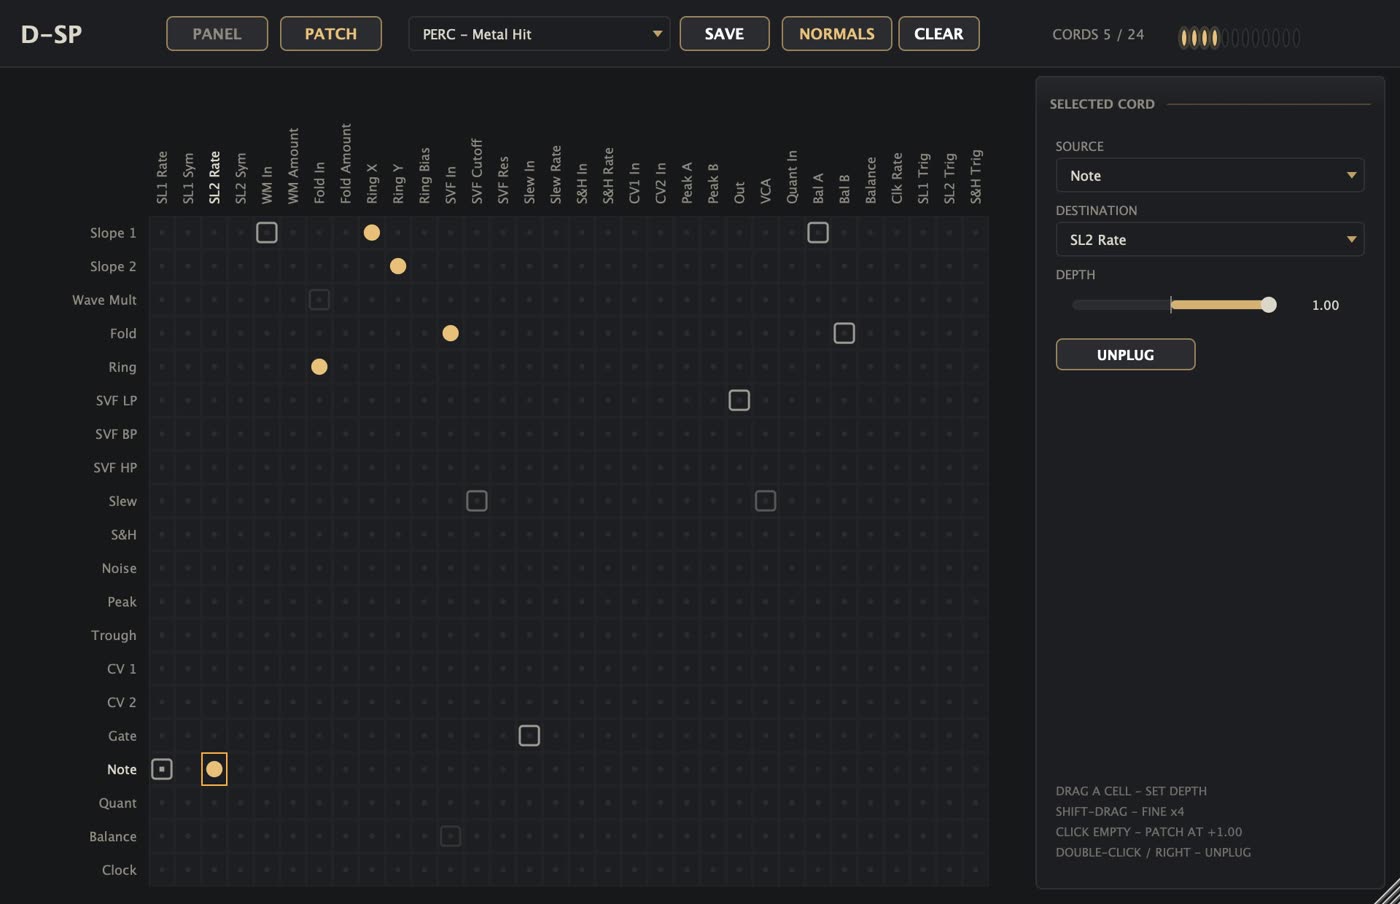Click the window resize grip corner
The height and width of the screenshot is (904, 1400).
[x=1388, y=892]
